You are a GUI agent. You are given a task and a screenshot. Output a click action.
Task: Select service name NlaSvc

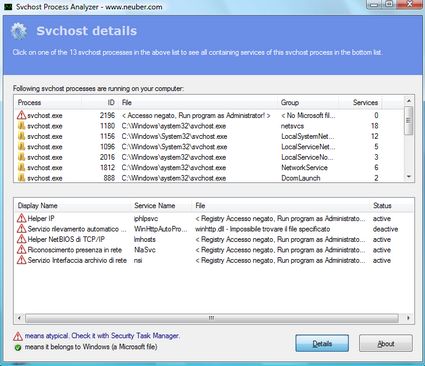[x=145, y=250]
